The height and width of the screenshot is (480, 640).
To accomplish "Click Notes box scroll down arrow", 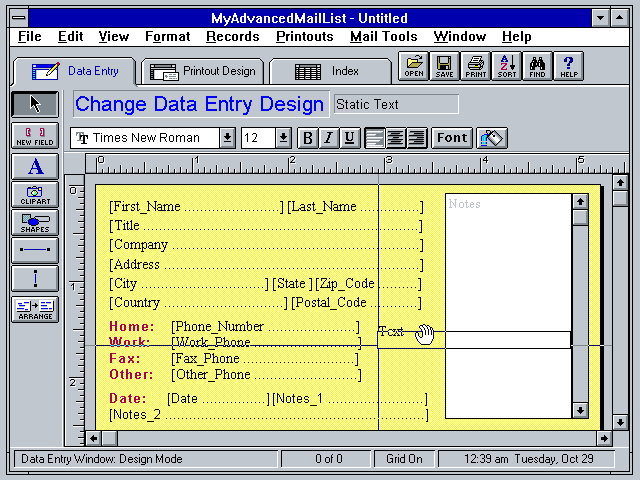I will [580, 410].
